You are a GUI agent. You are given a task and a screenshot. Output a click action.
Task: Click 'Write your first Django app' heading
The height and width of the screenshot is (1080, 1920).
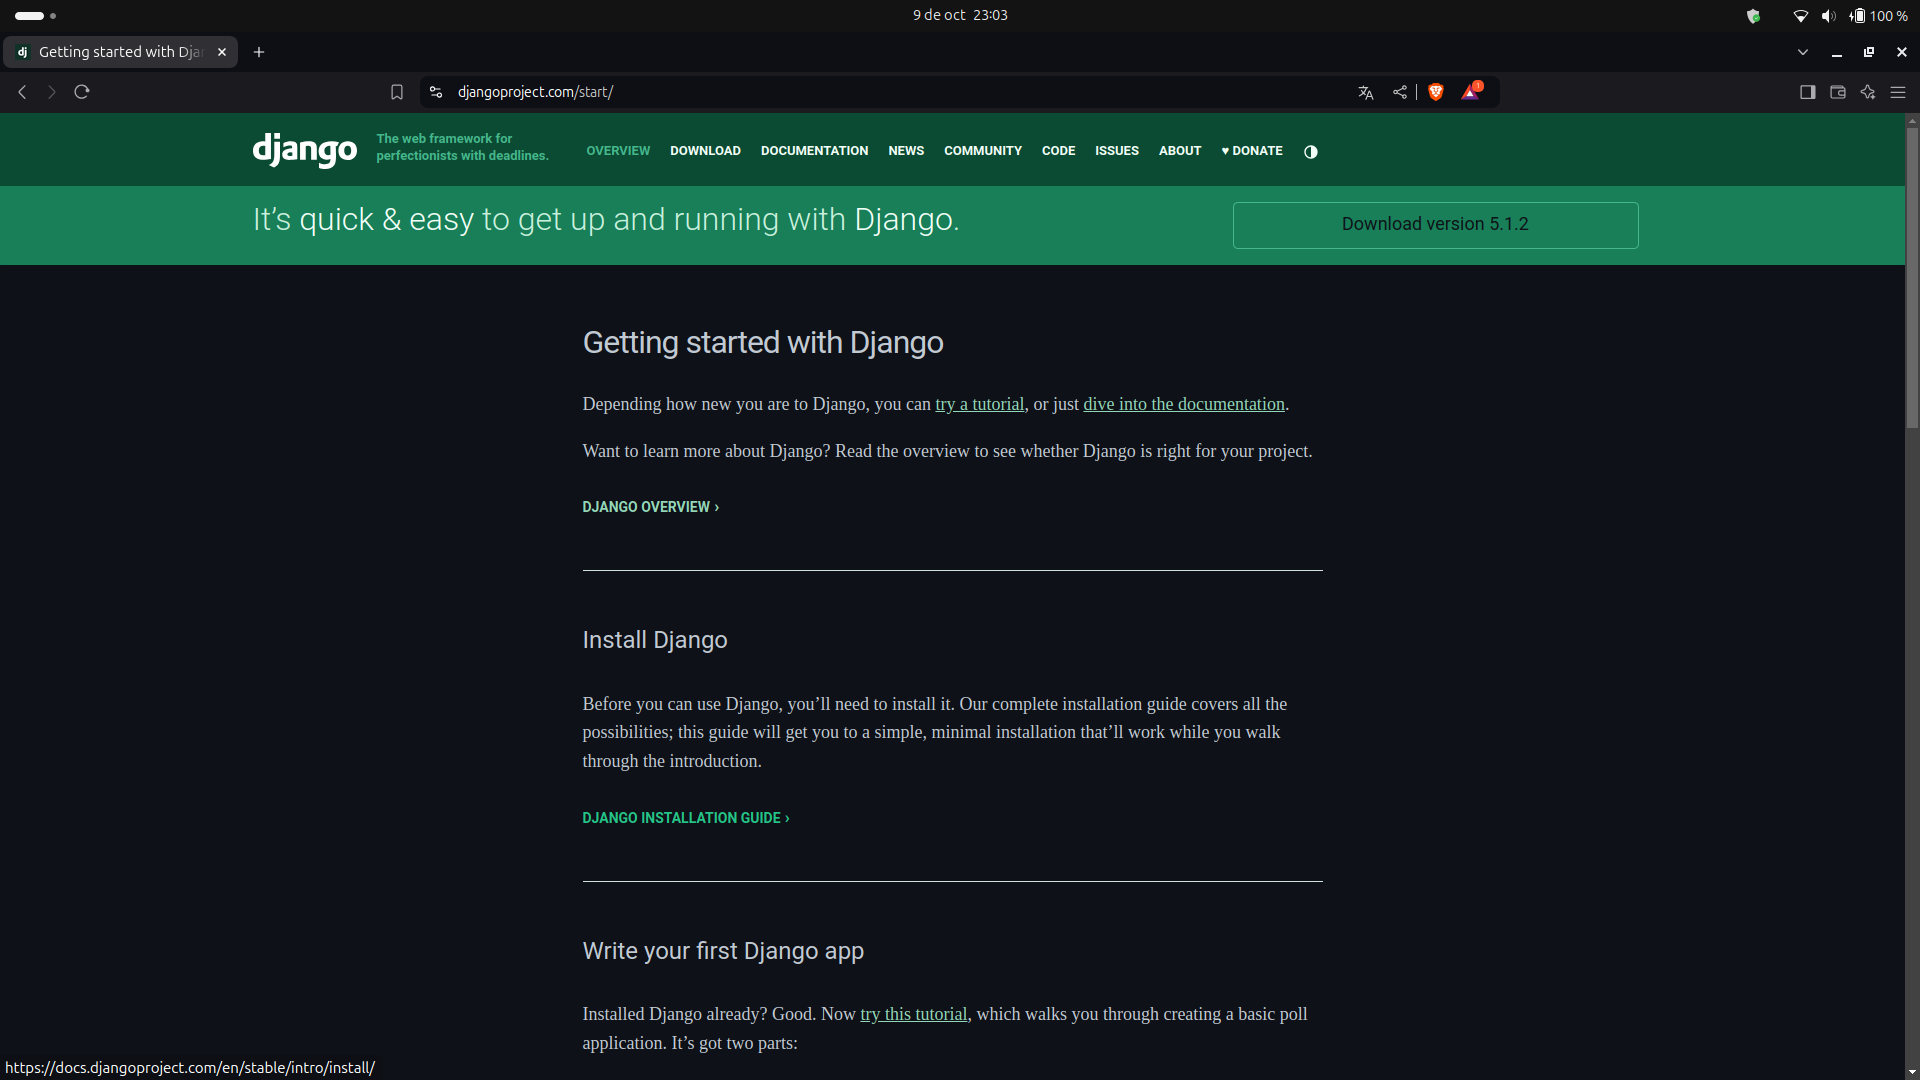(x=723, y=951)
